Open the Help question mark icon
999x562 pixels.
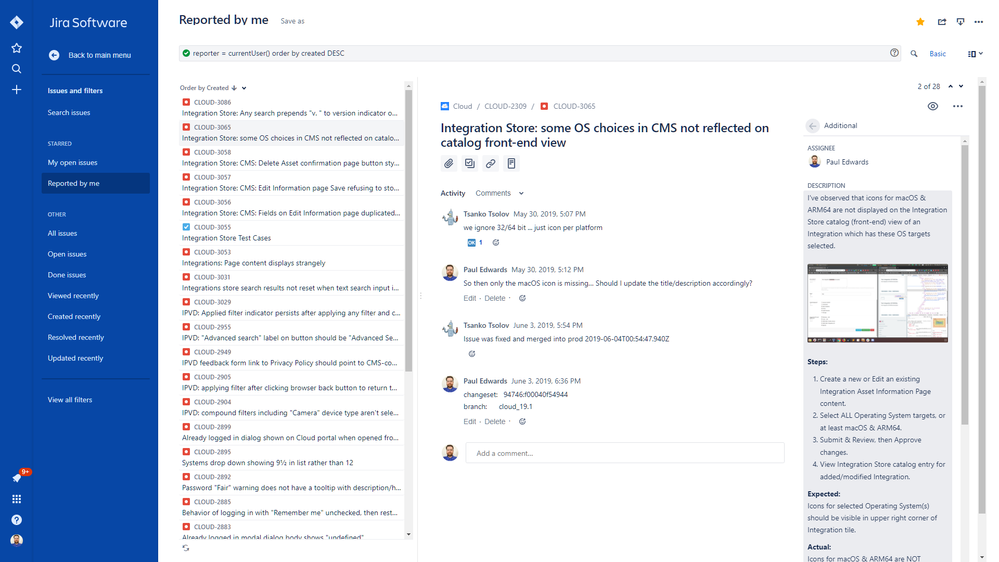[17, 520]
